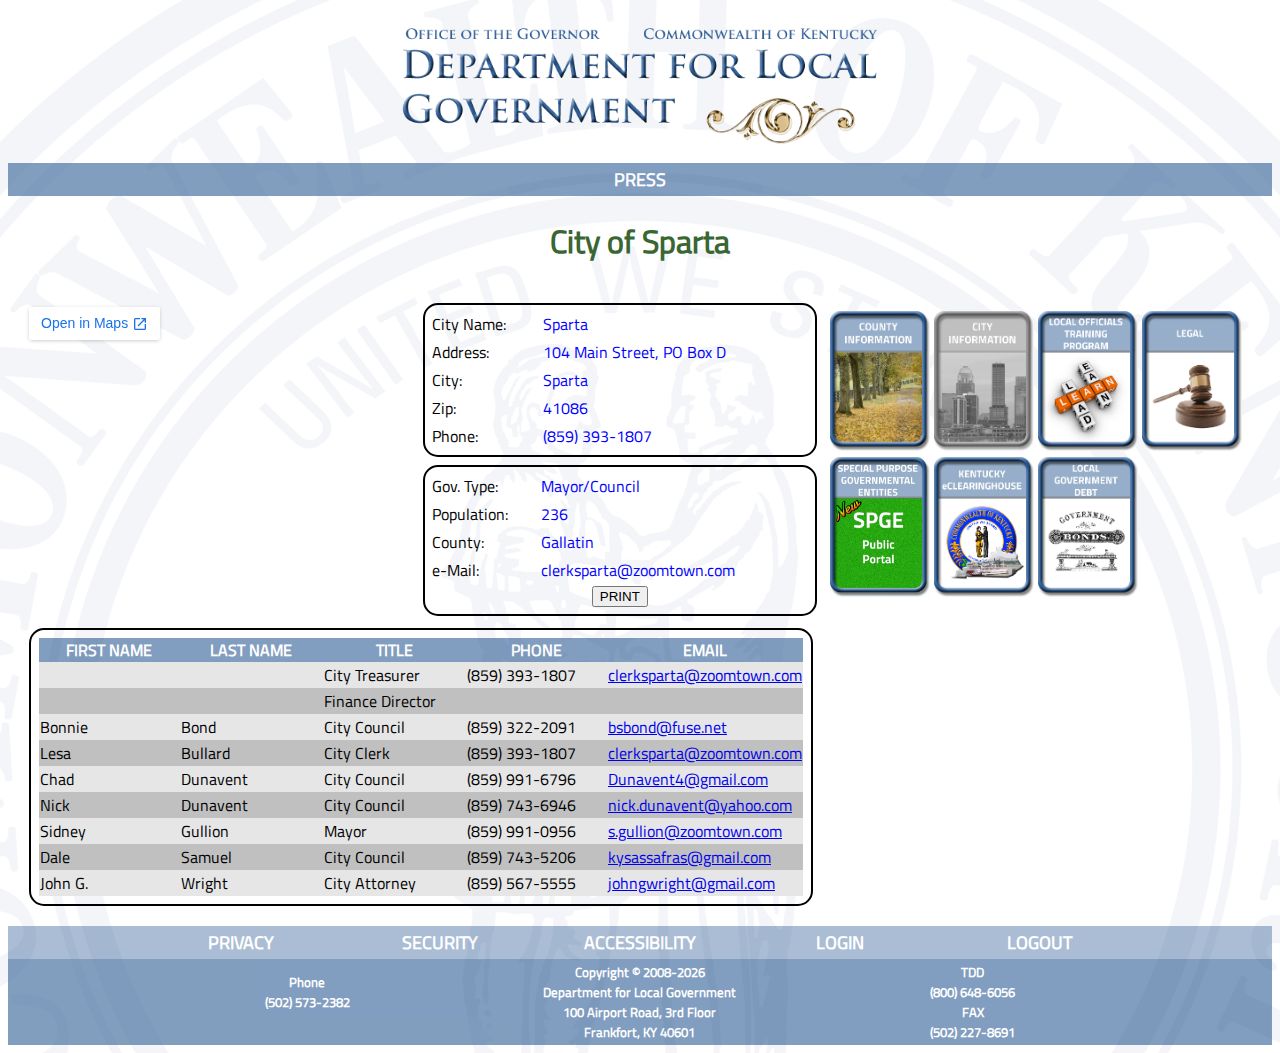The image size is (1280, 1053).
Task: Select the footer phone number (502) 573-2382
Action: click(307, 1003)
